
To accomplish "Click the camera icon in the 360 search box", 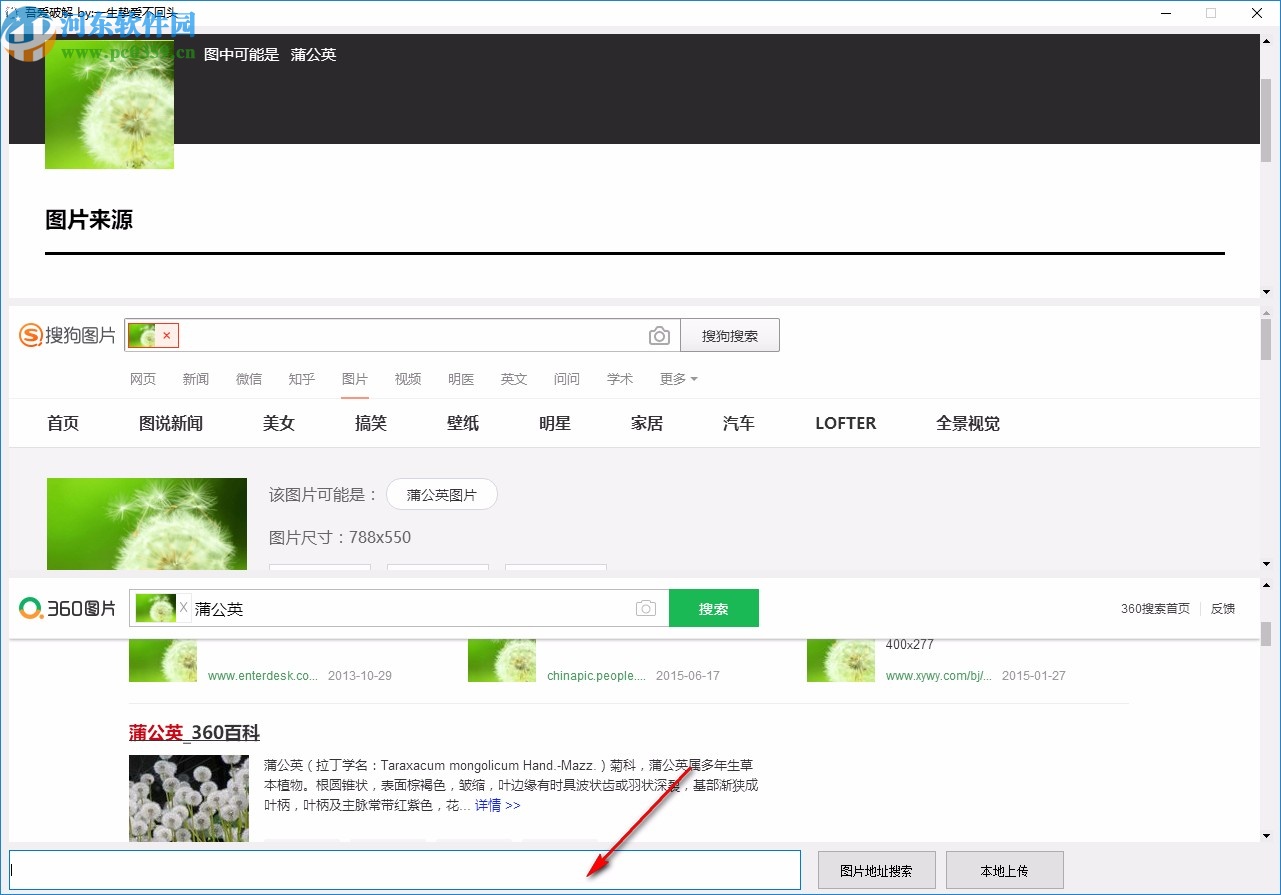I will coord(645,607).
